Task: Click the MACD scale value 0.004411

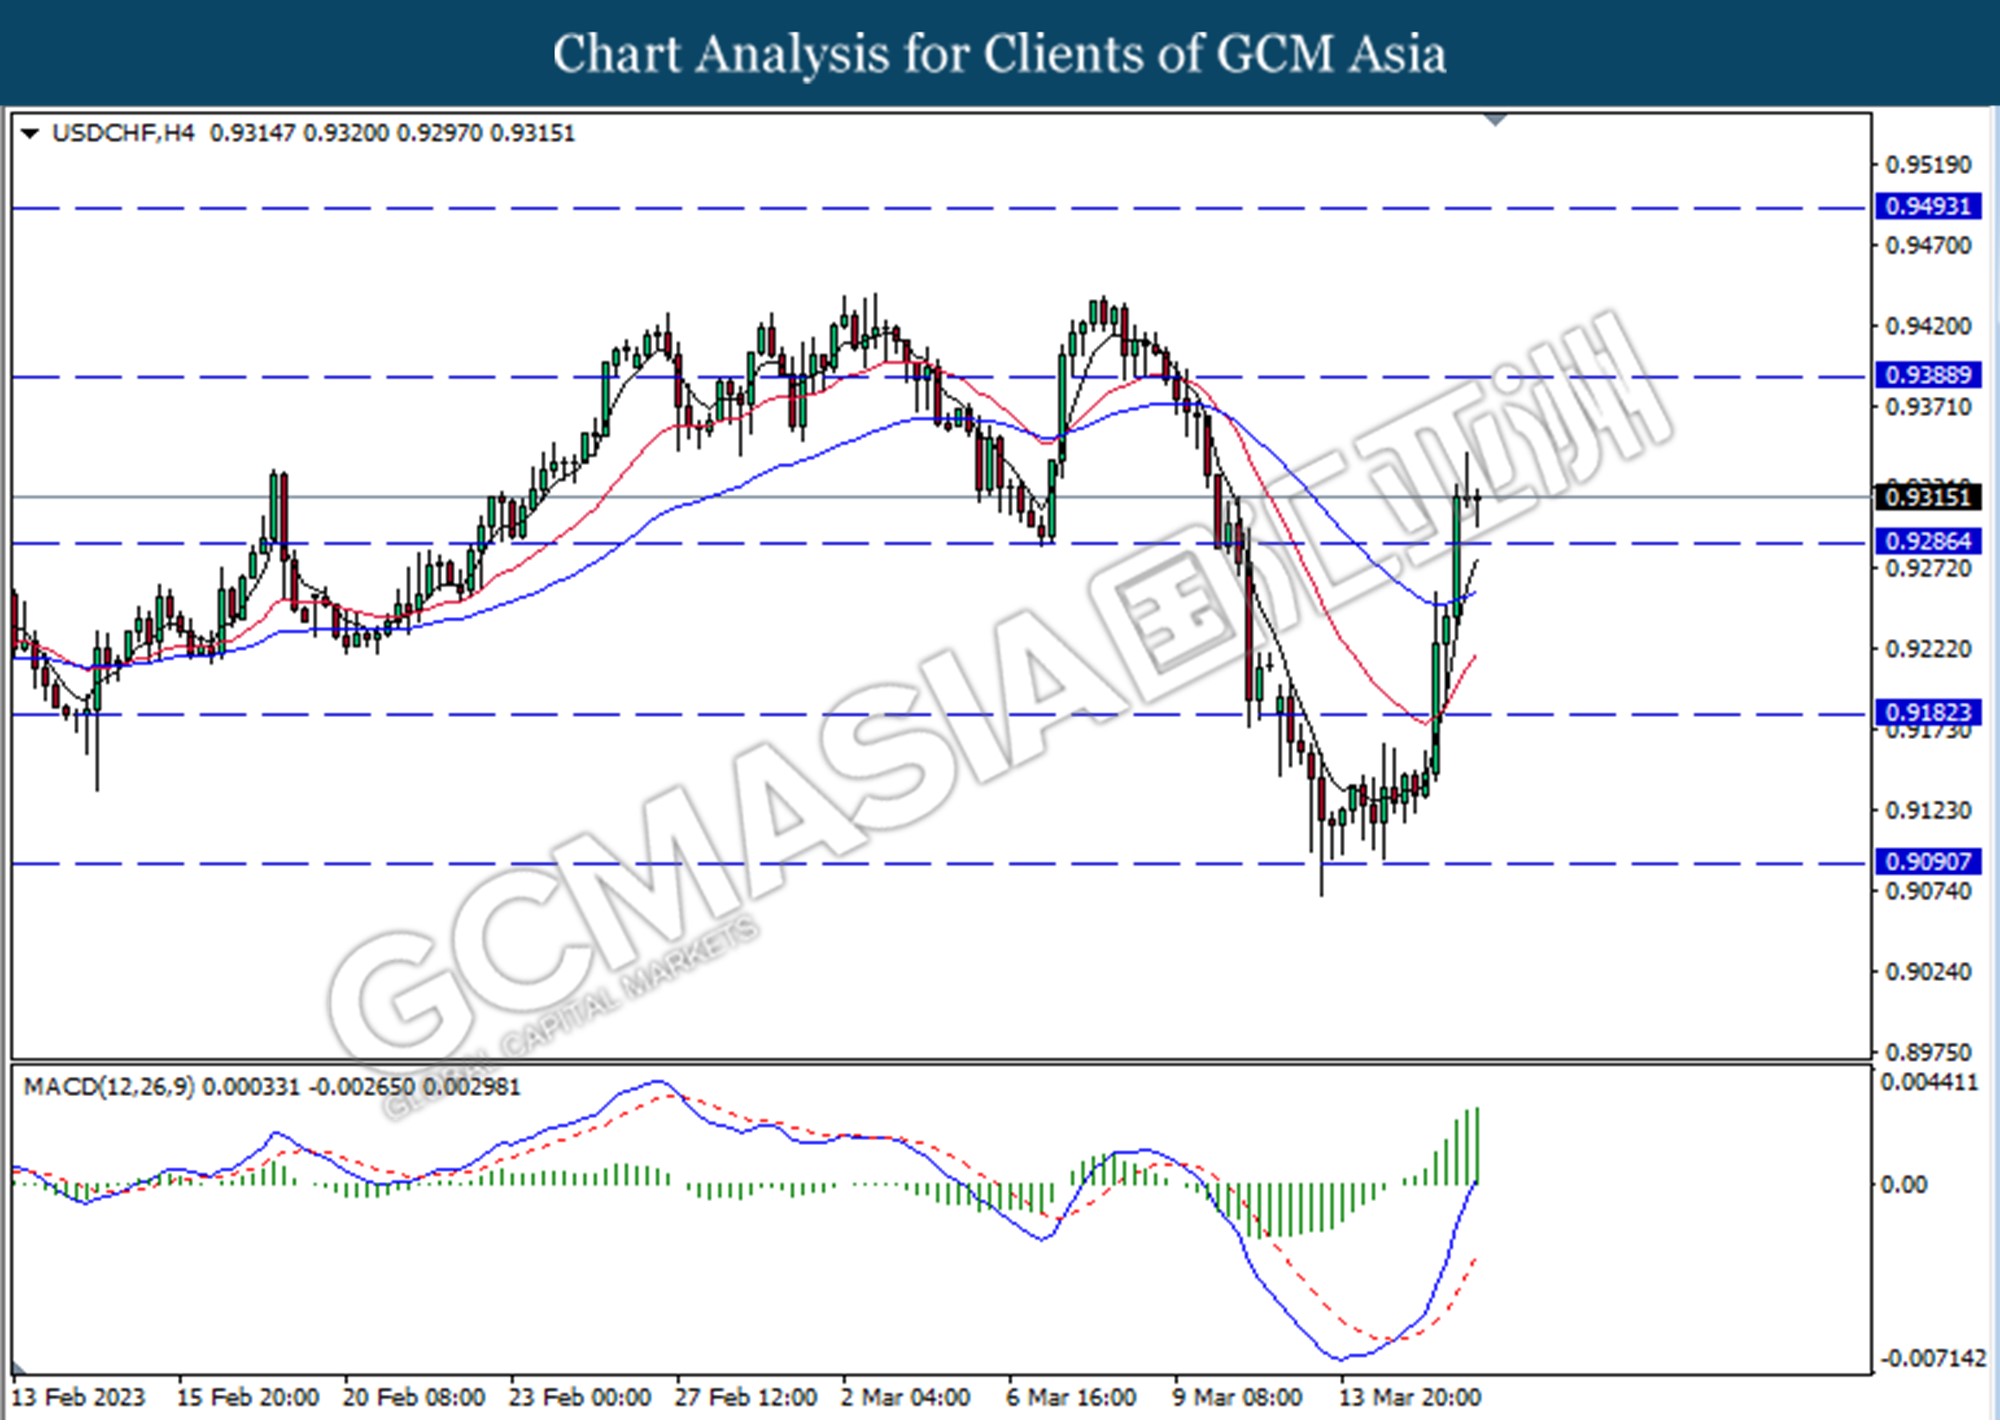Action: point(1929,1083)
